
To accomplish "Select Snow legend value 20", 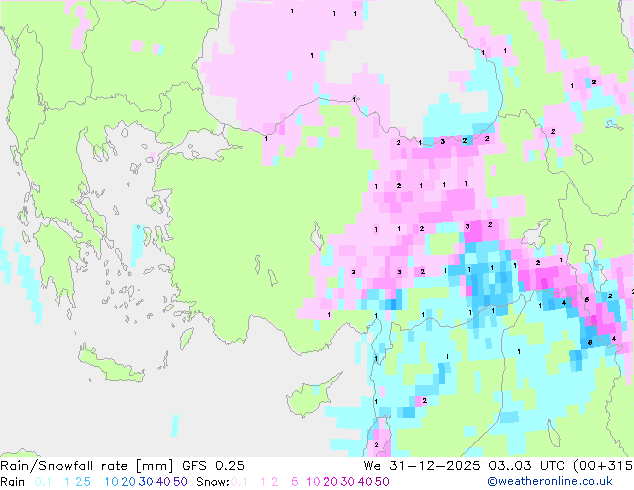I will pos(330,482).
